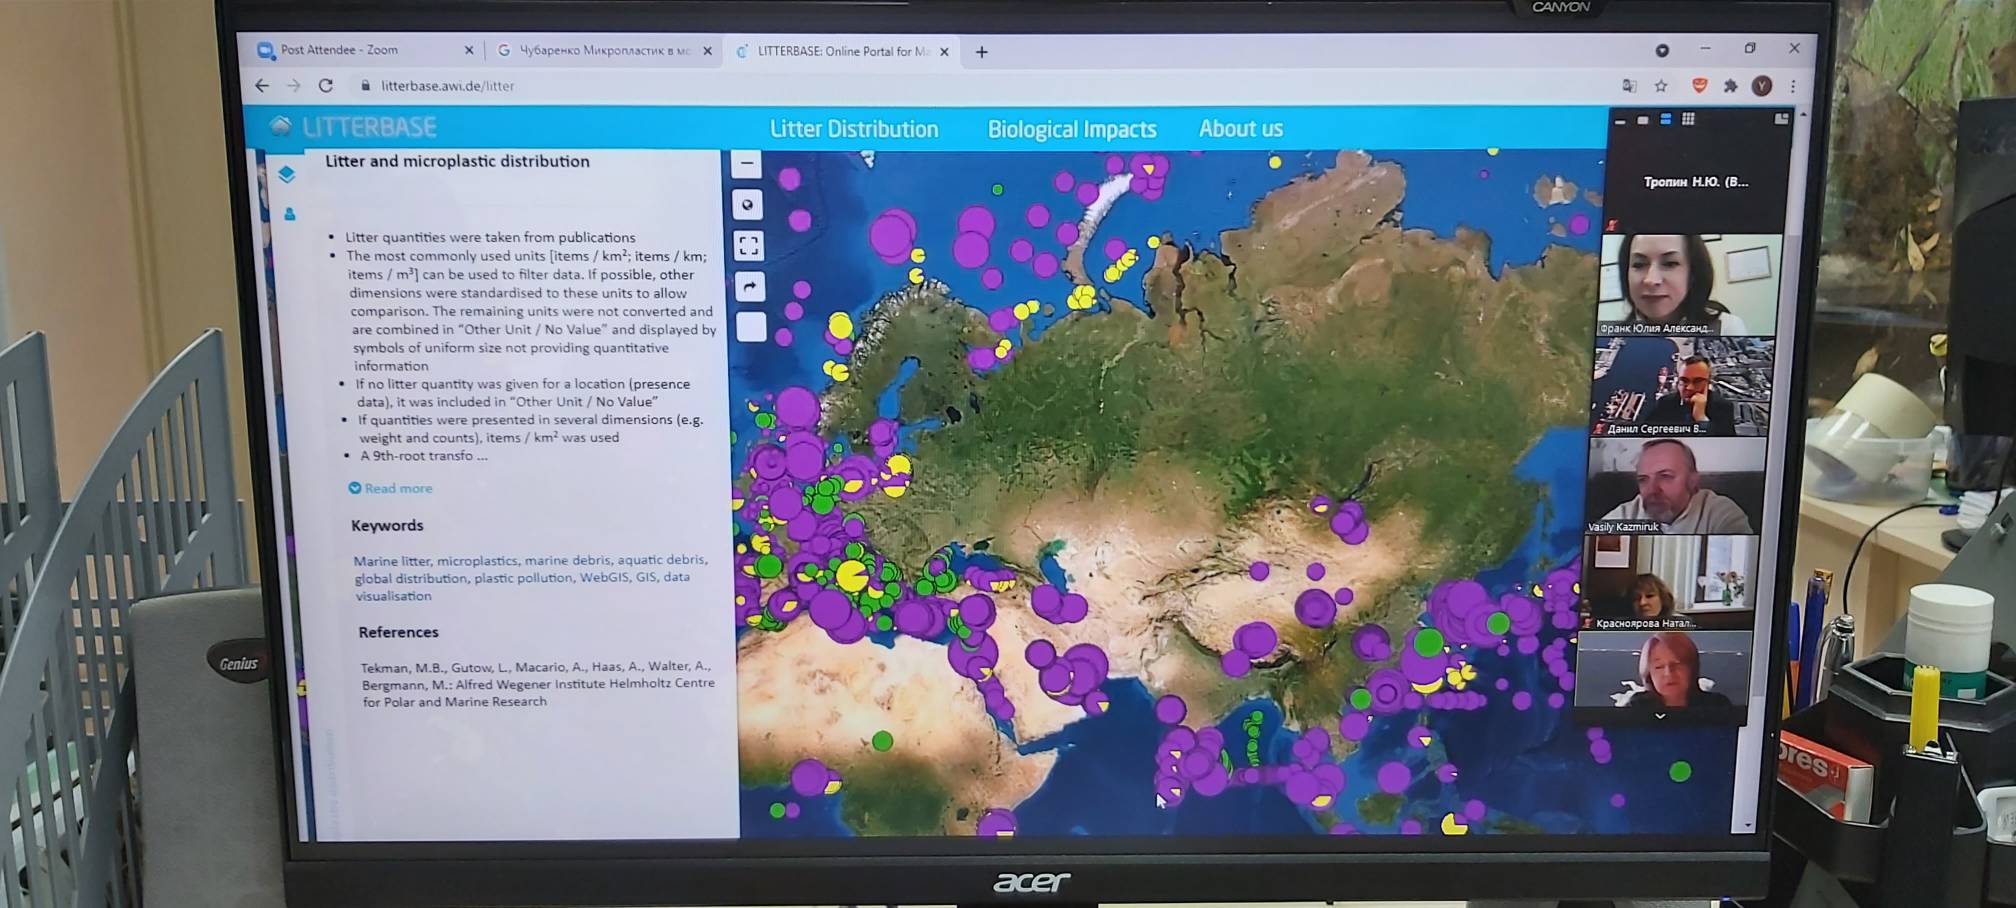Viewport: 2016px width, 908px height.
Task: Click green marker in the Pacific near Zoom panel
Action: click(1680, 771)
